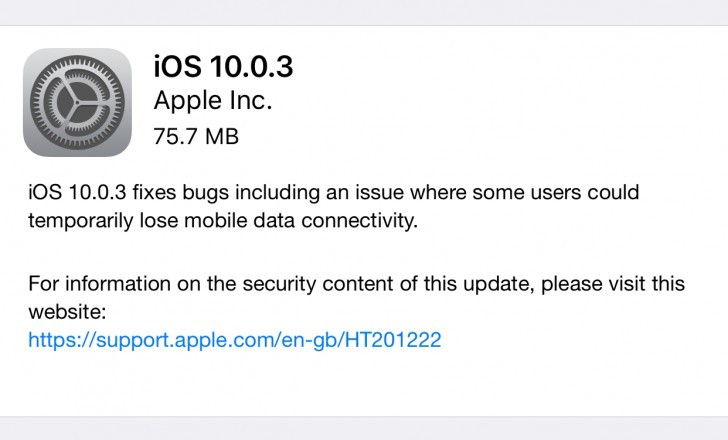Open the support.apple.com HT201222 link
The width and height of the screenshot is (728, 440).
(234, 340)
